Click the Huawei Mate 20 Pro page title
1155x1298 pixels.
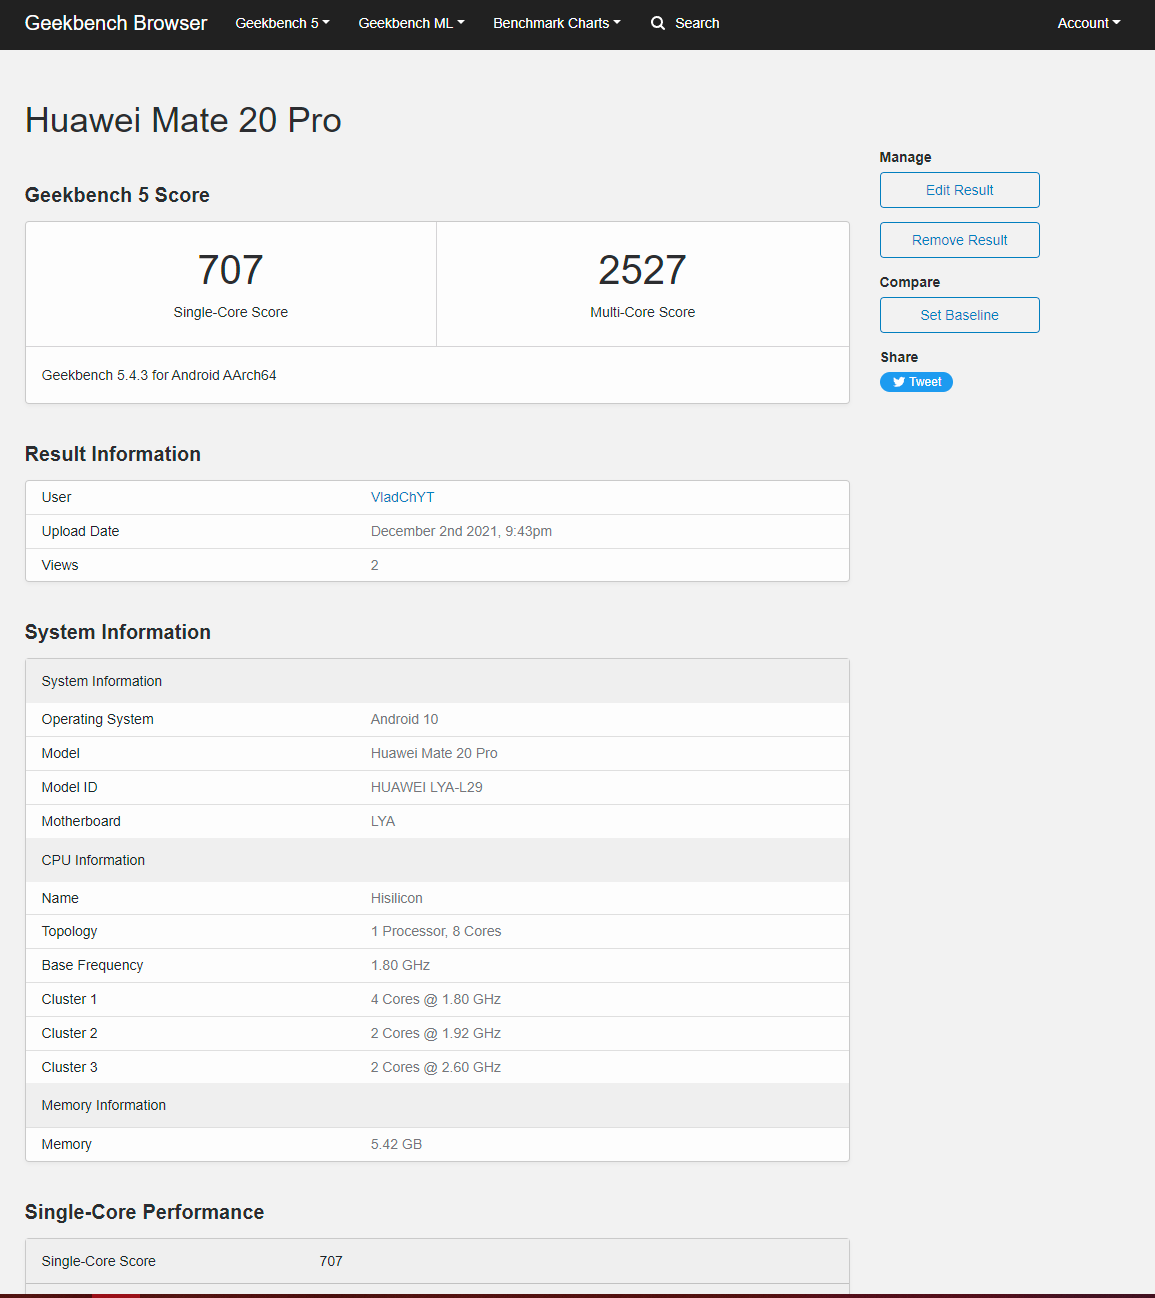coord(183,120)
